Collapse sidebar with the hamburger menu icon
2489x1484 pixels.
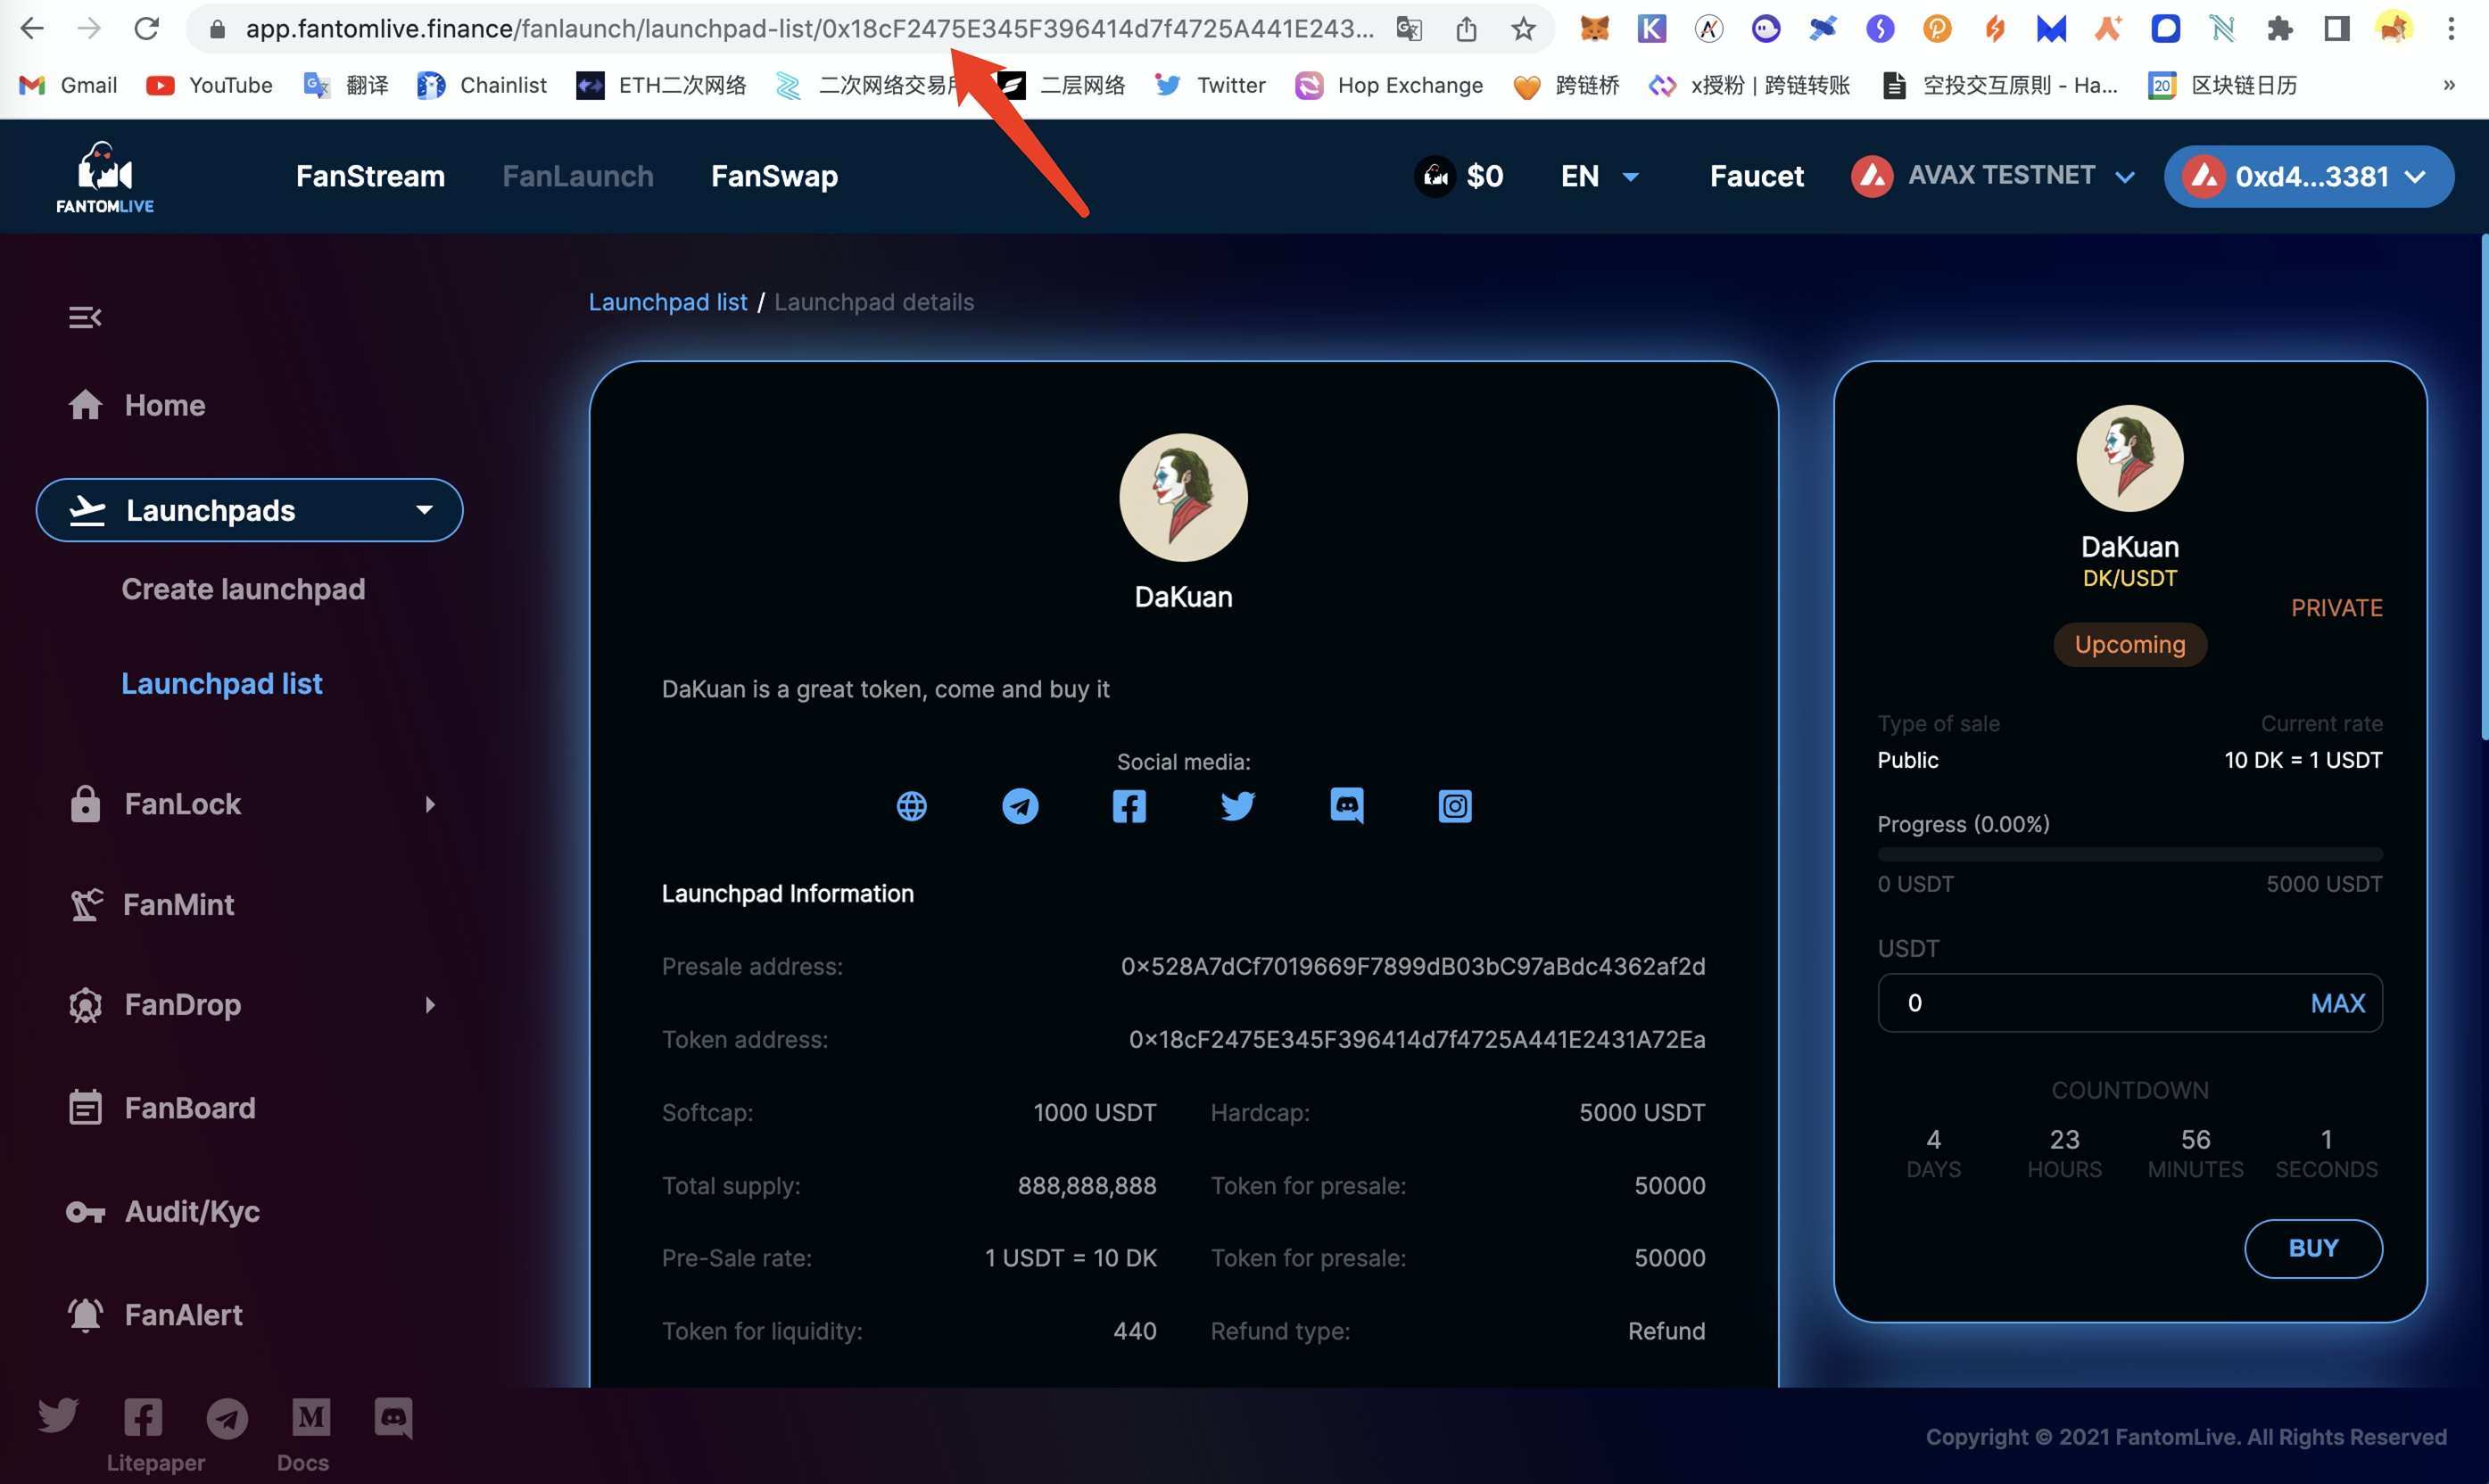85,318
